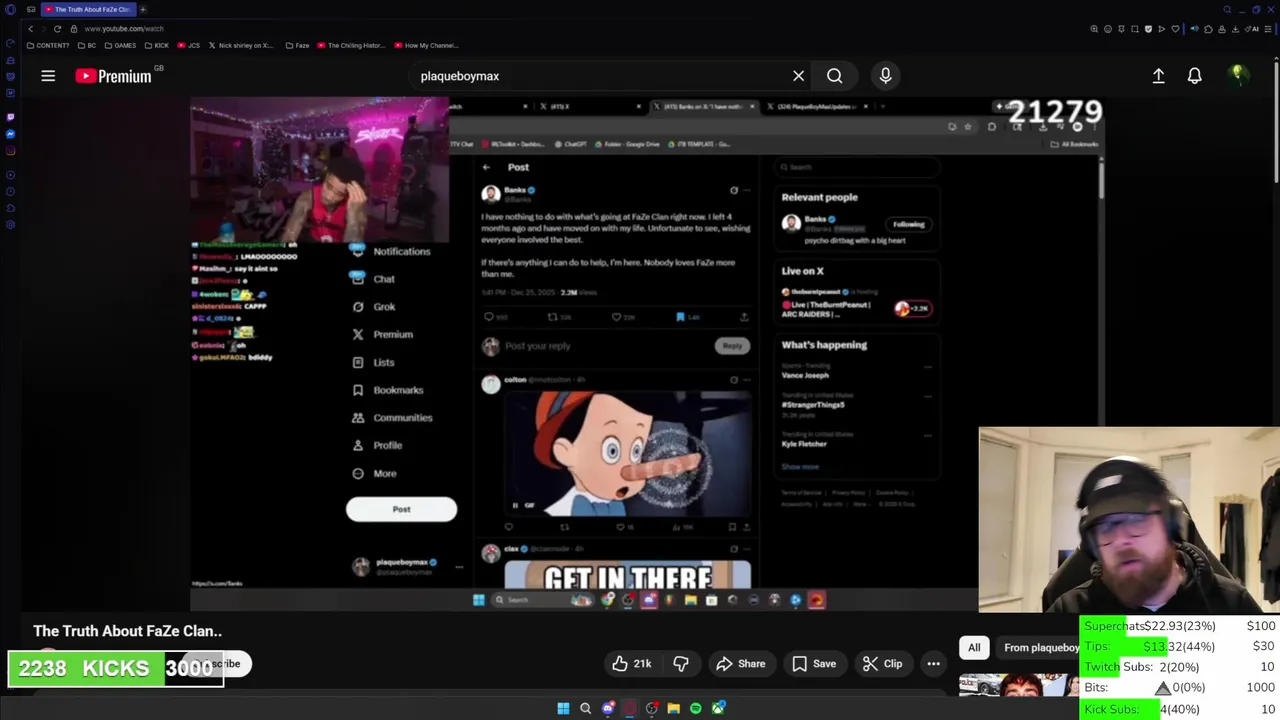Screen dimensions: 1280x720
Task: Open a new browser tab
Action: click(143, 9)
